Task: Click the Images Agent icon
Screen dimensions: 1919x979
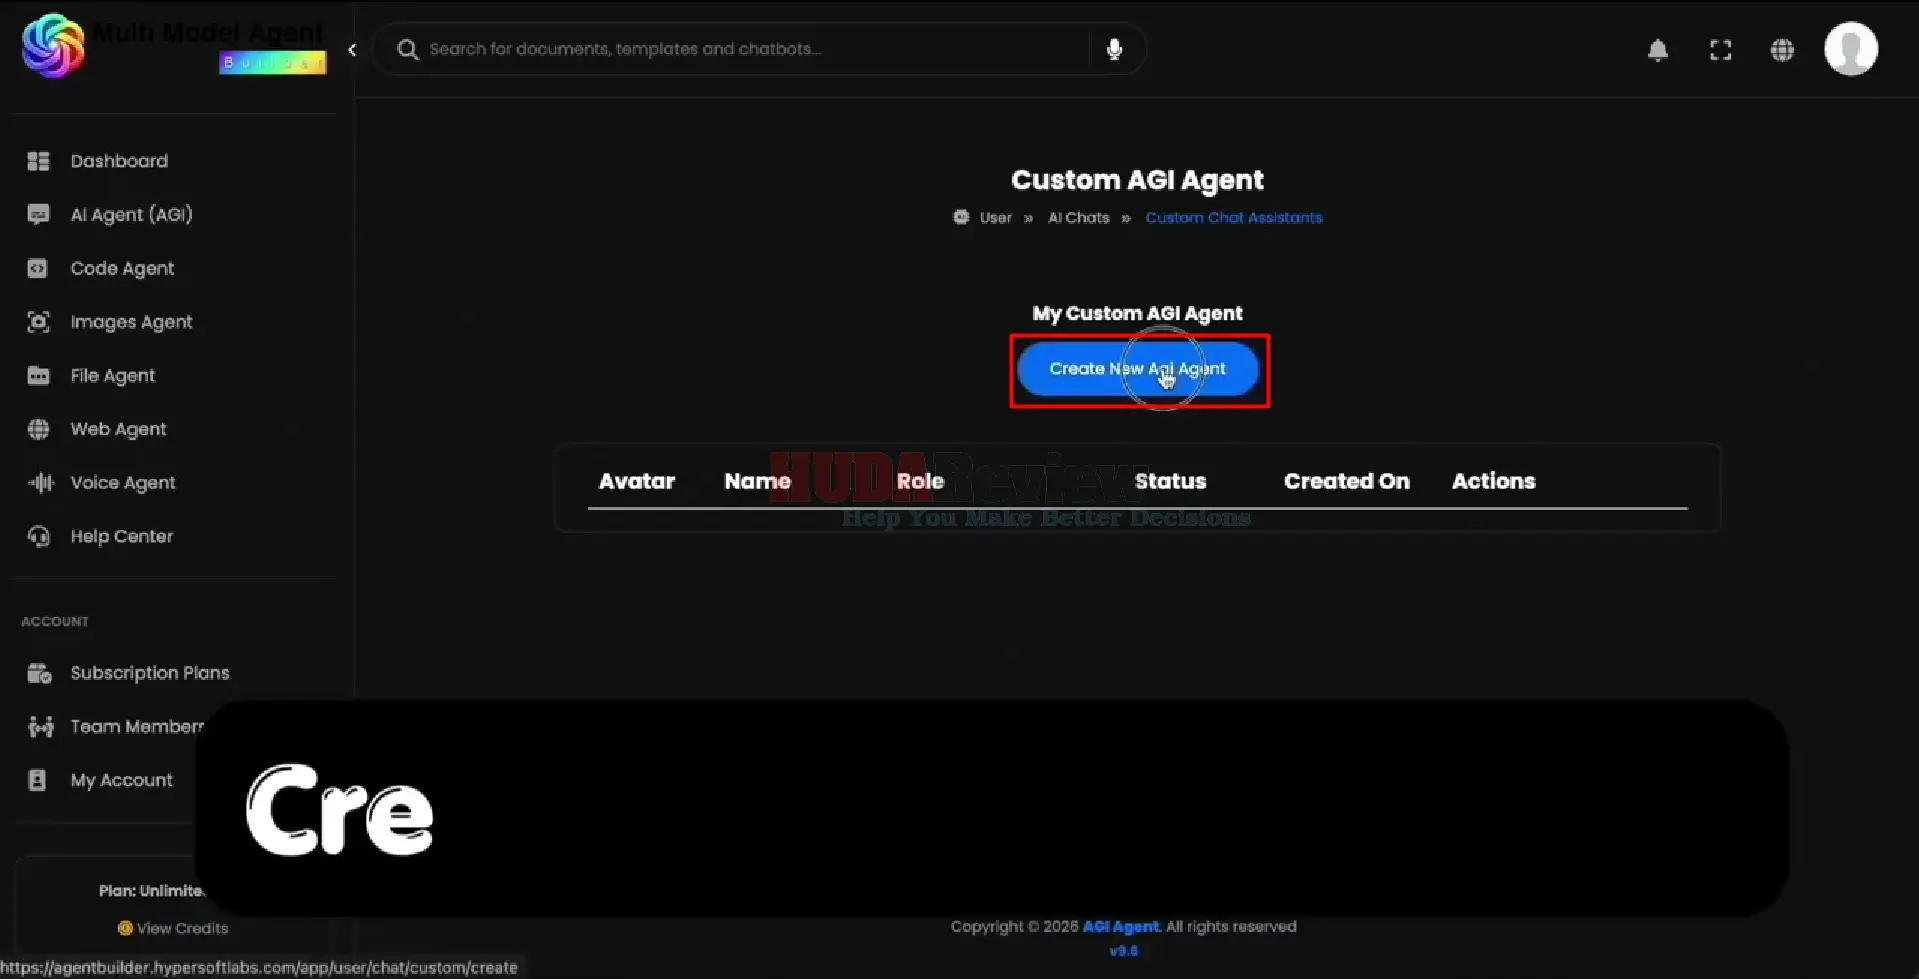Action: (x=38, y=322)
